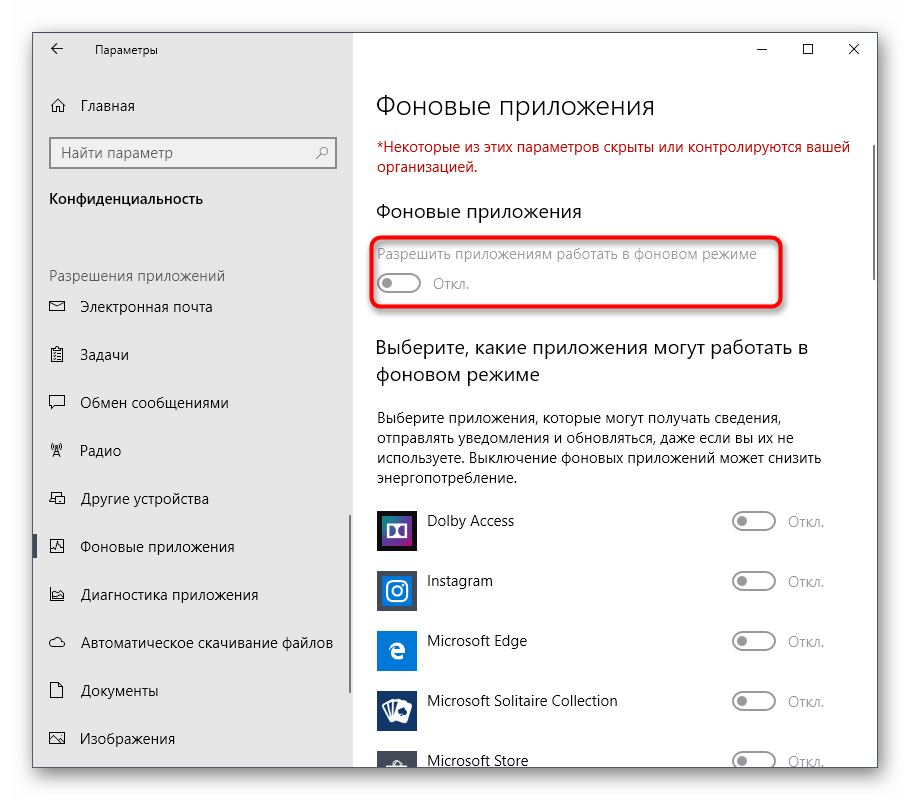Toggle the Dolby Access background switch
The width and height of the screenshot is (910, 800).
click(x=754, y=521)
